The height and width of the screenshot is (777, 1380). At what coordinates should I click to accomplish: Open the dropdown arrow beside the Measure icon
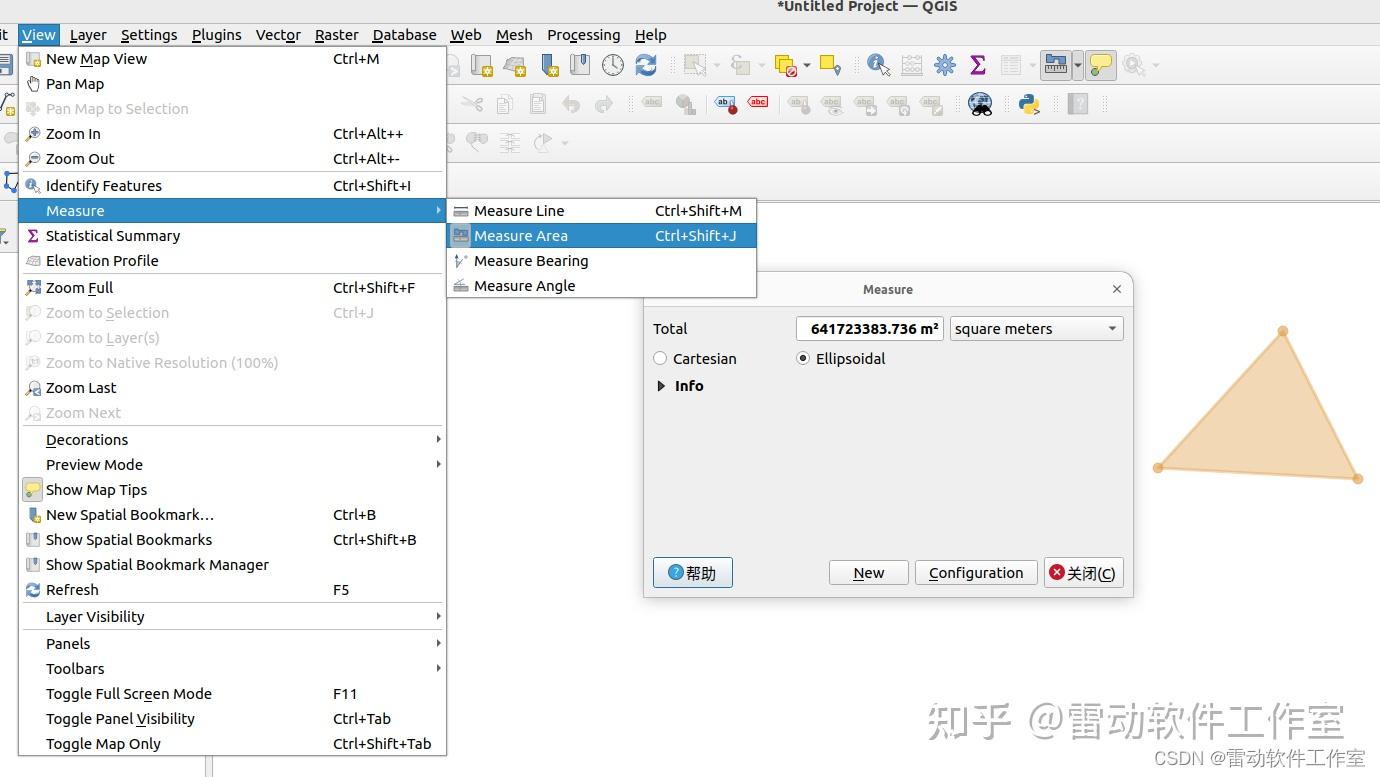1077,65
